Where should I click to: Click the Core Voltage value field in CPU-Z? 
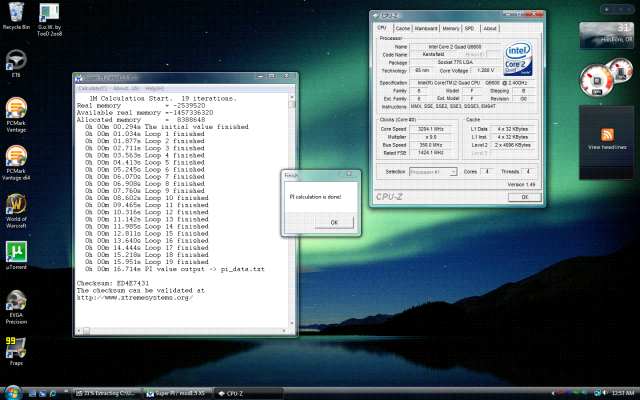[x=485, y=71]
